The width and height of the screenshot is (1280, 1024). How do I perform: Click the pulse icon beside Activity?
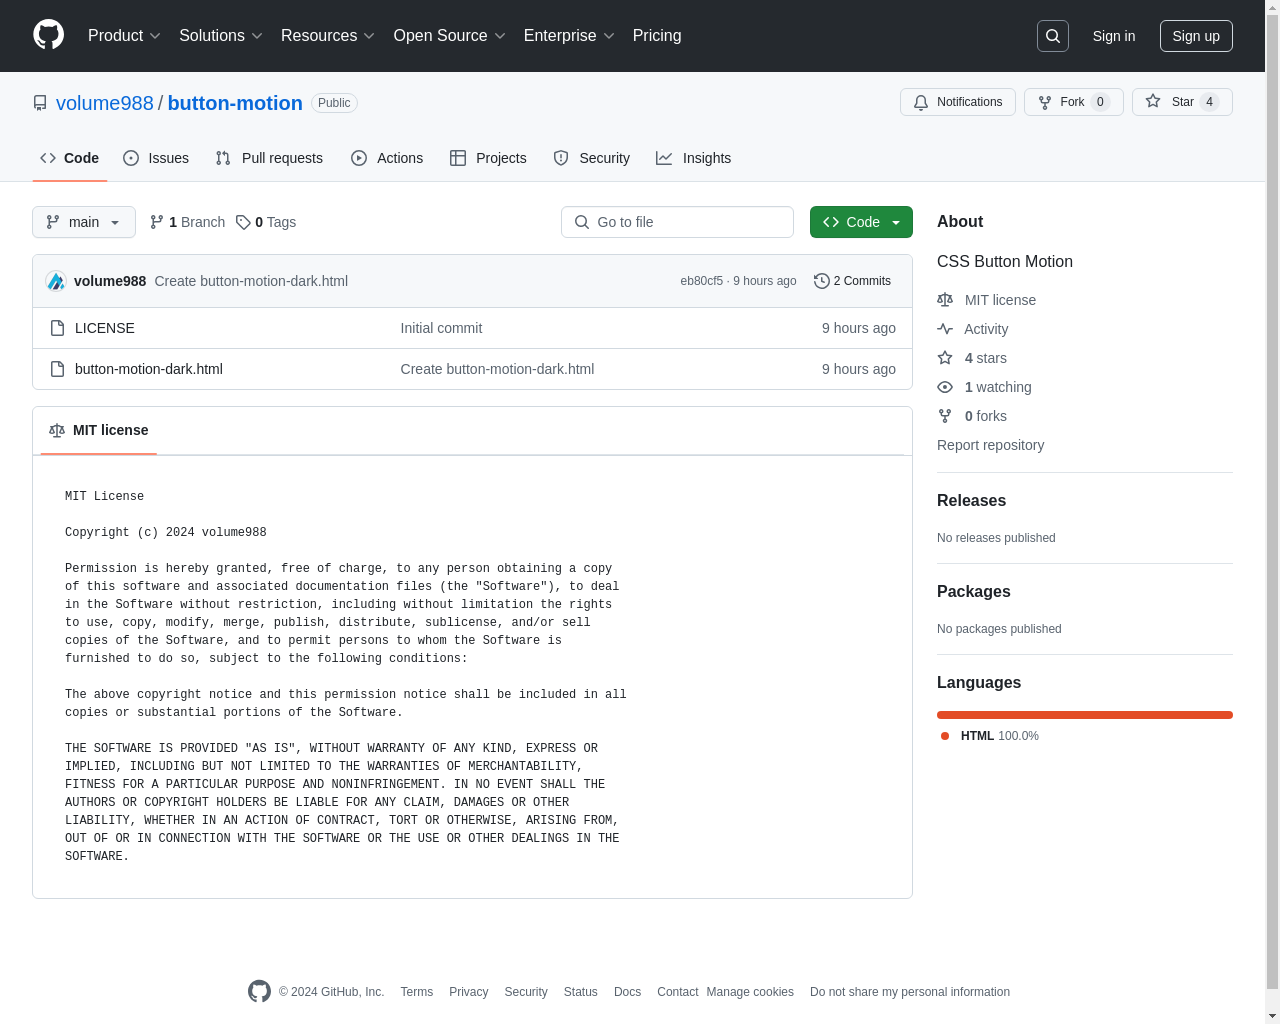pos(945,328)
